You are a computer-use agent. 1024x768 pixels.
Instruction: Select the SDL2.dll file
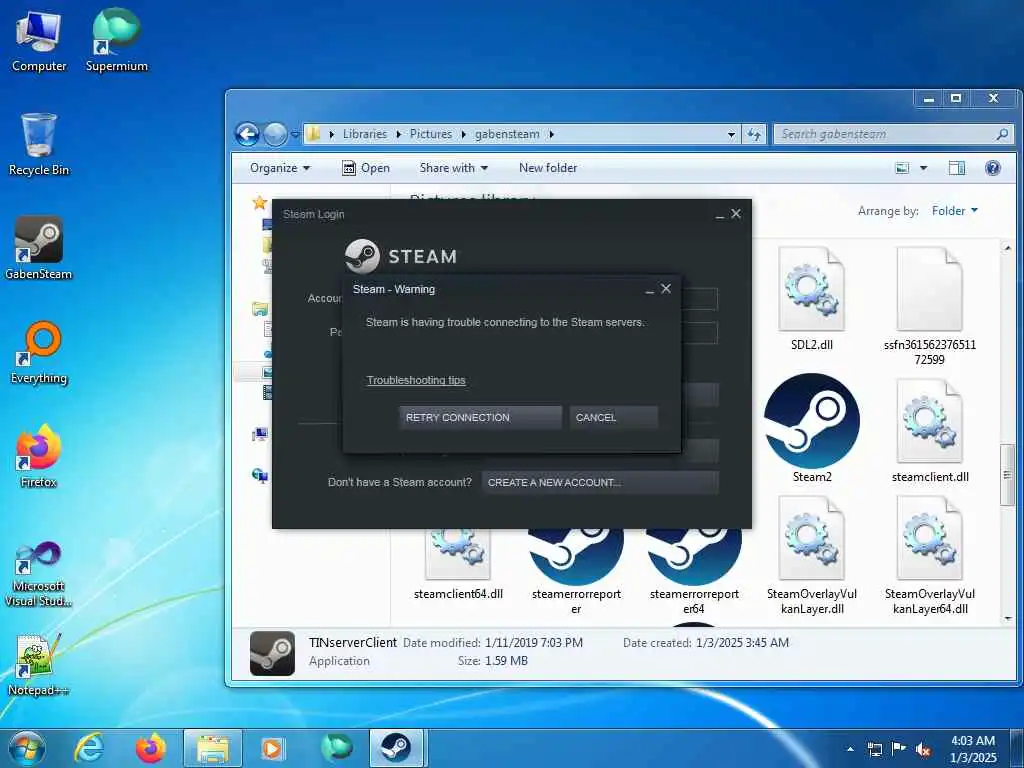click(x=812, y=299)
